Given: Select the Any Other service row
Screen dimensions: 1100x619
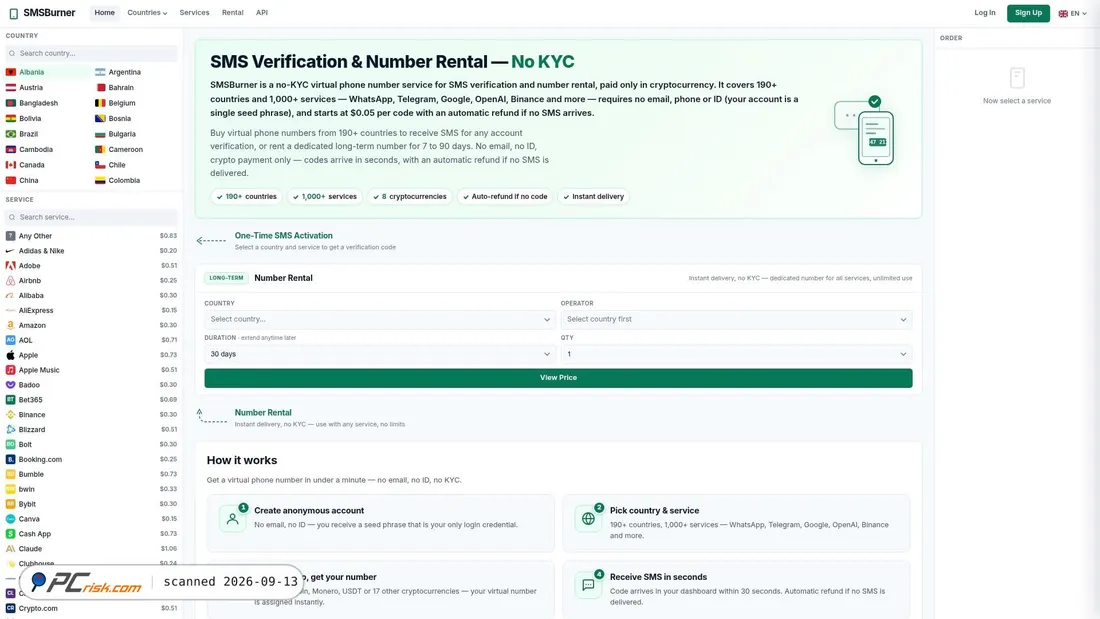Looking at the screenshot, I should tap(91, 236).
